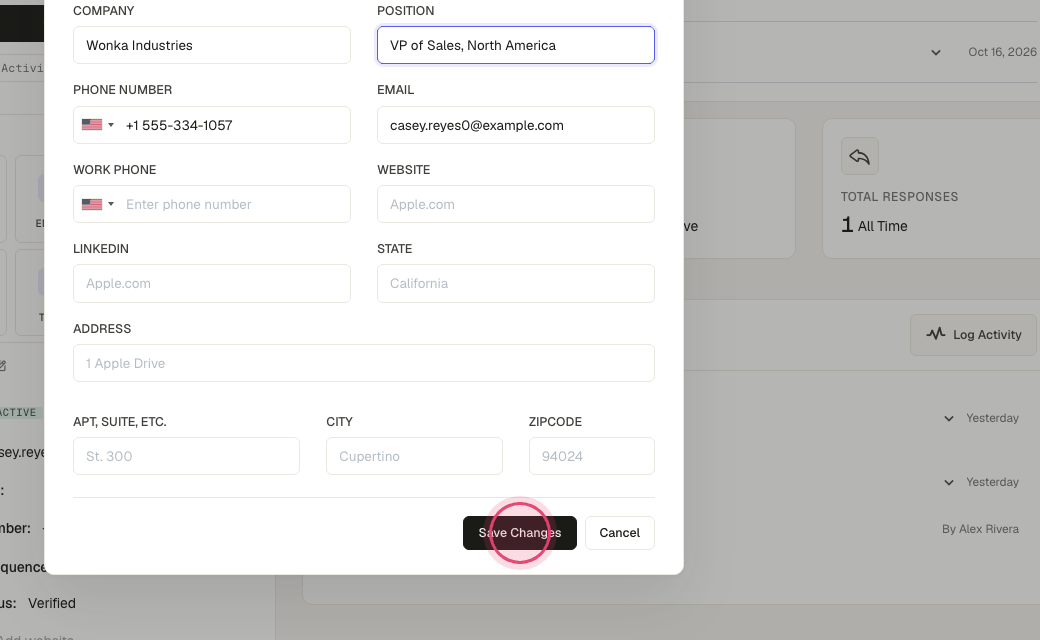The width and height of the screenshot is (1040, 640).
Task: Click the reply arrow icon above Total Responses
Action: coord(860,156)
